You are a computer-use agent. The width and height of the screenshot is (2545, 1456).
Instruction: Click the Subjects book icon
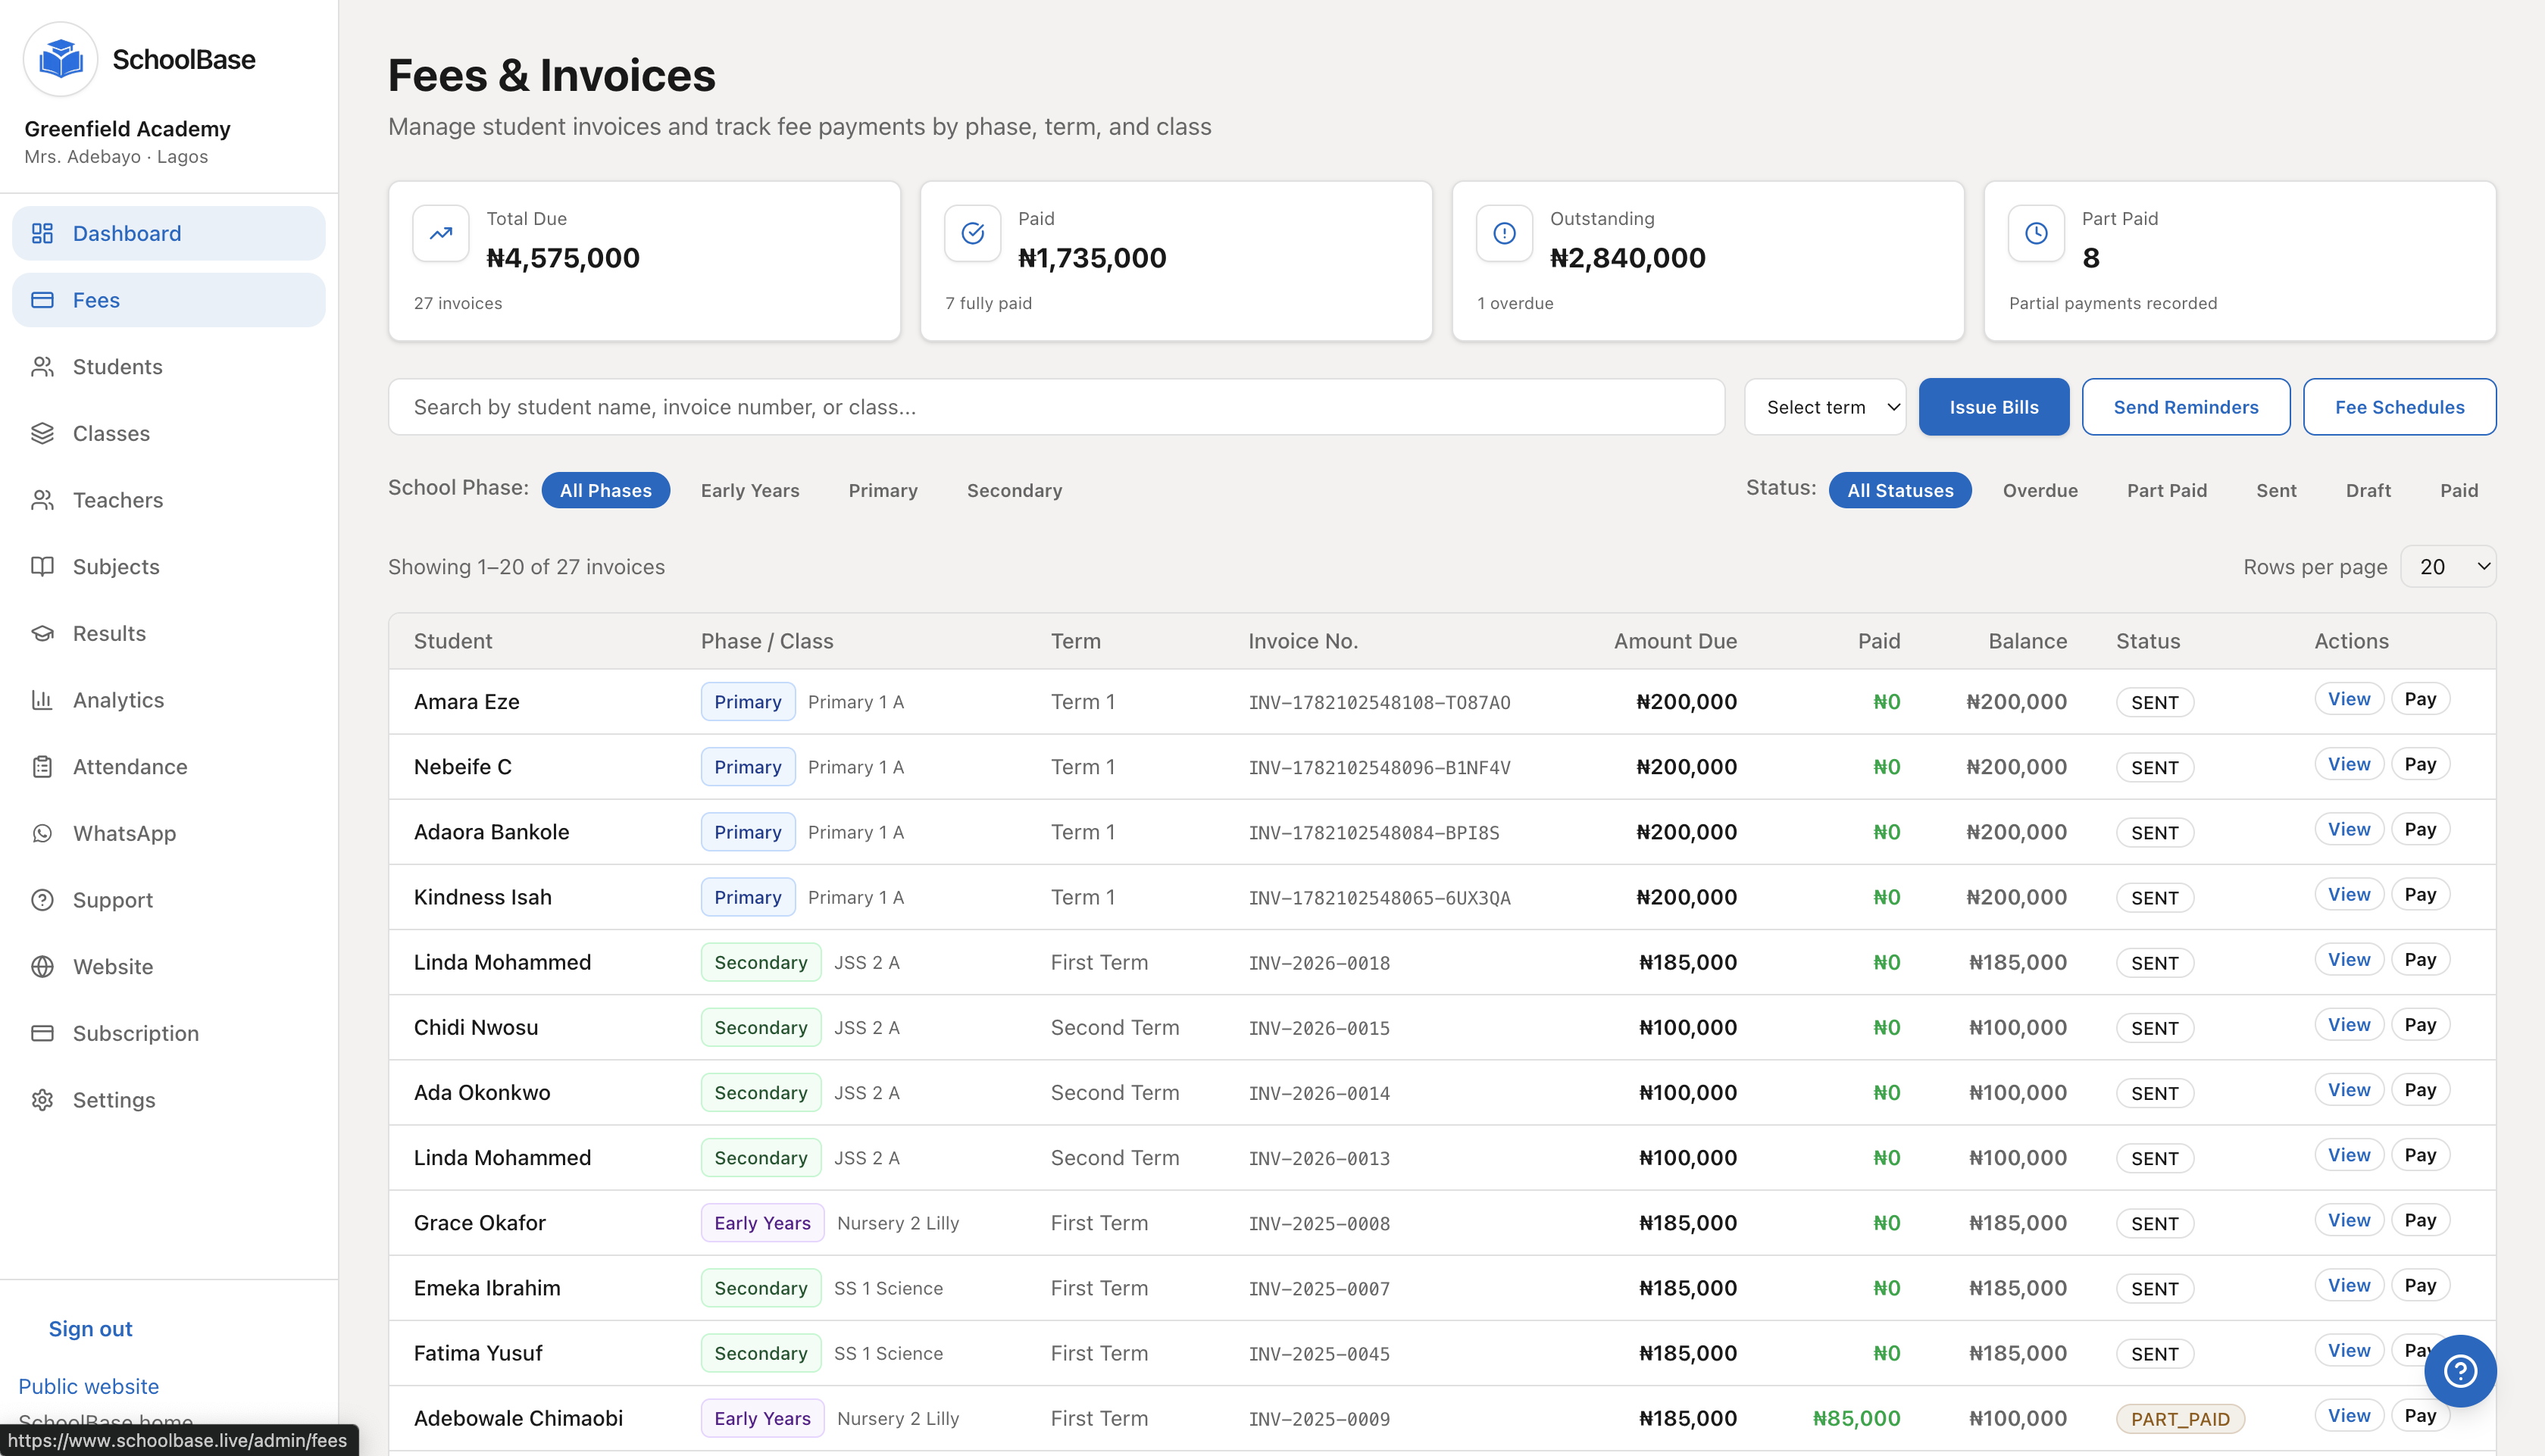42,567
